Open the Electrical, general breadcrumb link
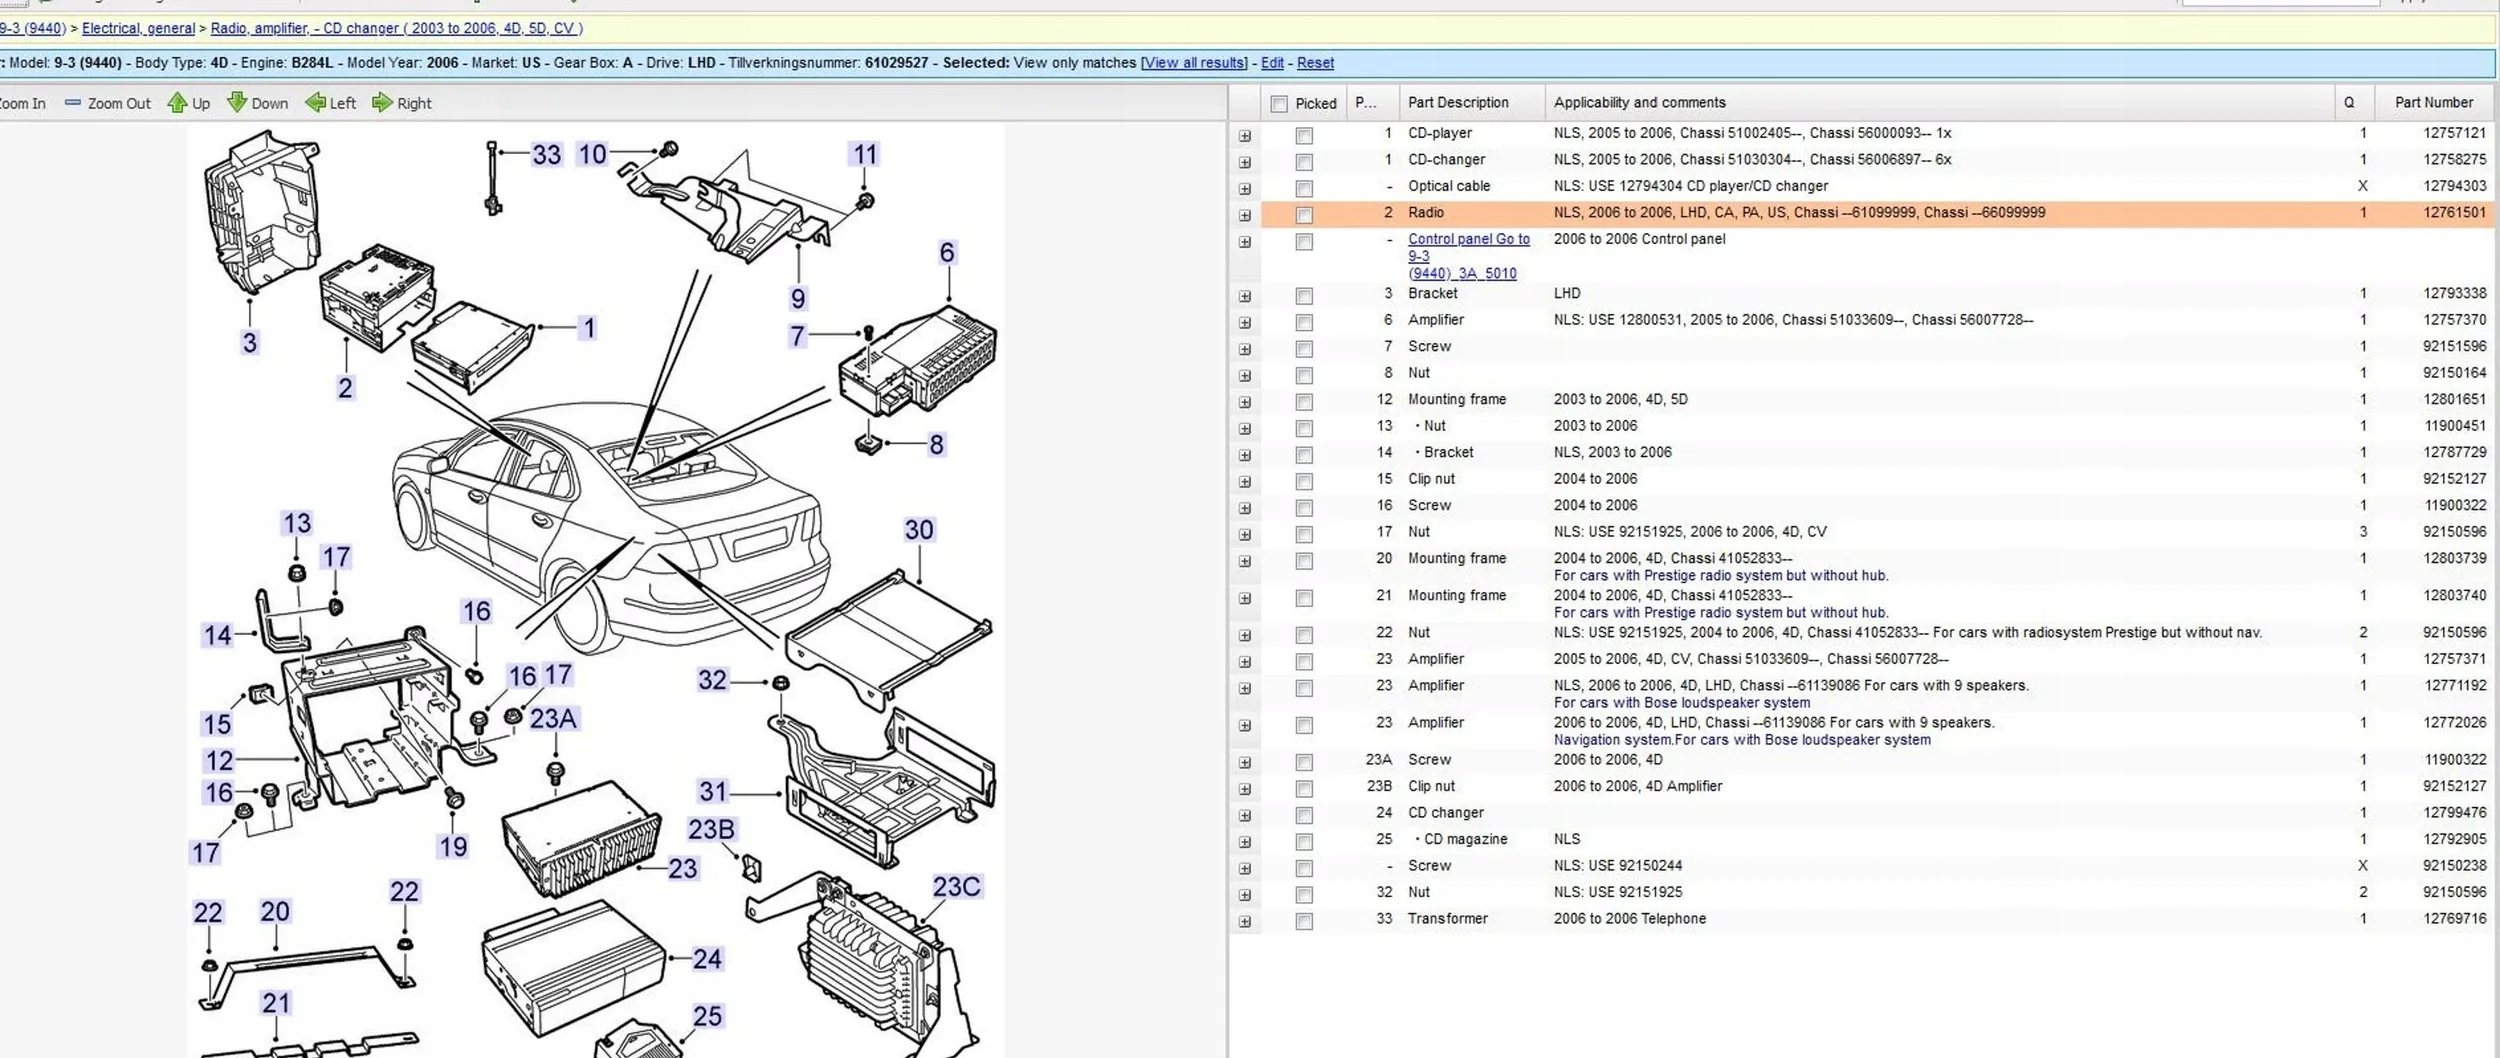Image resolution: width=2500 pixels, height=1058 pixels. (138, 29)
